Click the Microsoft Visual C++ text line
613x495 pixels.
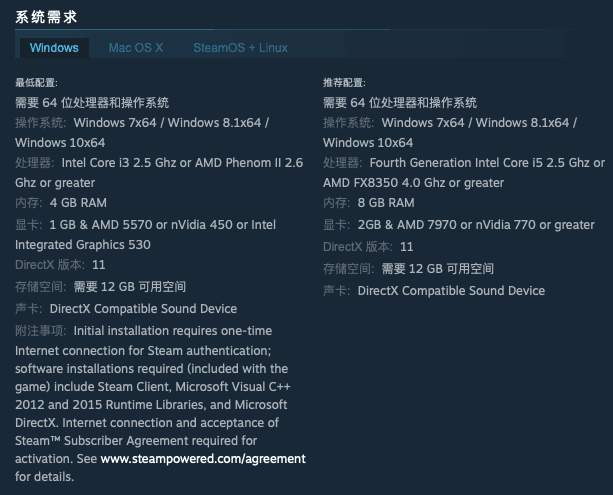[x=153, y=387]
